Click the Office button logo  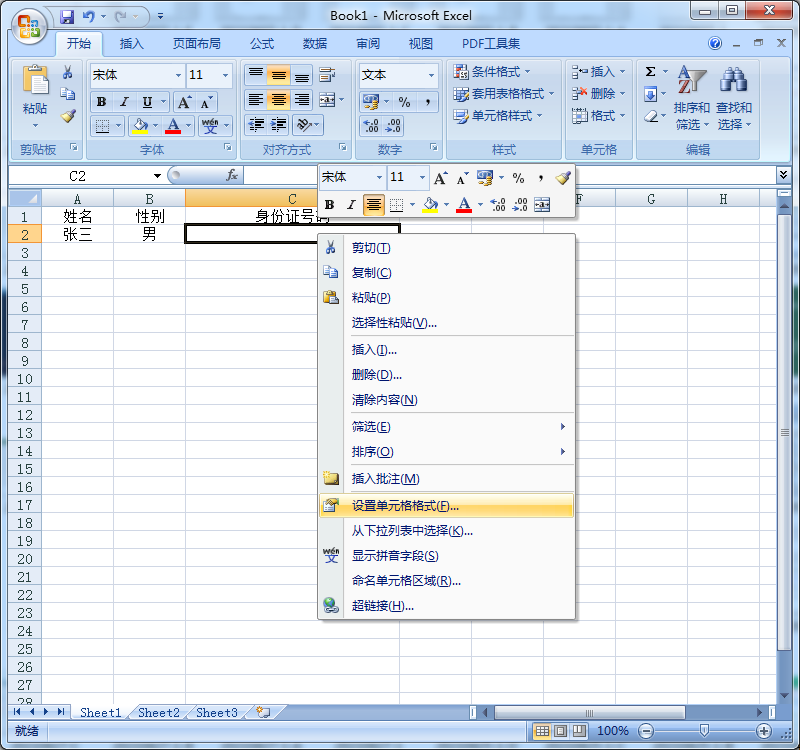29,26
